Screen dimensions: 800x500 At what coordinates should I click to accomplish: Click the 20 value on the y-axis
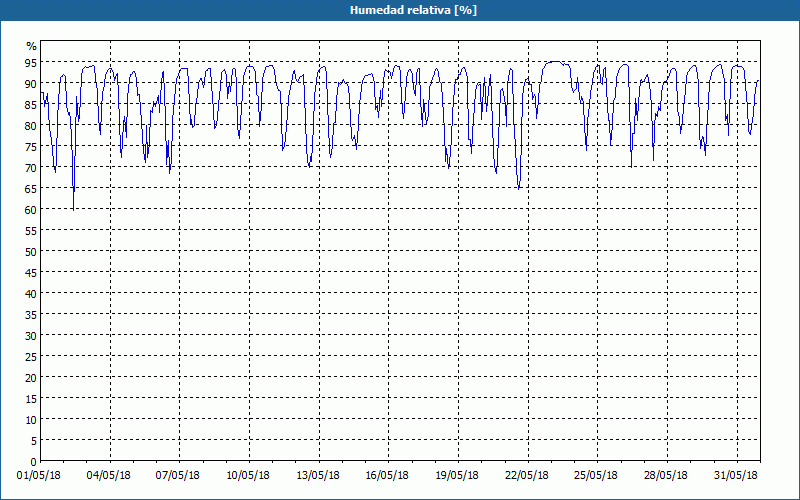click(x=31, y=378)
